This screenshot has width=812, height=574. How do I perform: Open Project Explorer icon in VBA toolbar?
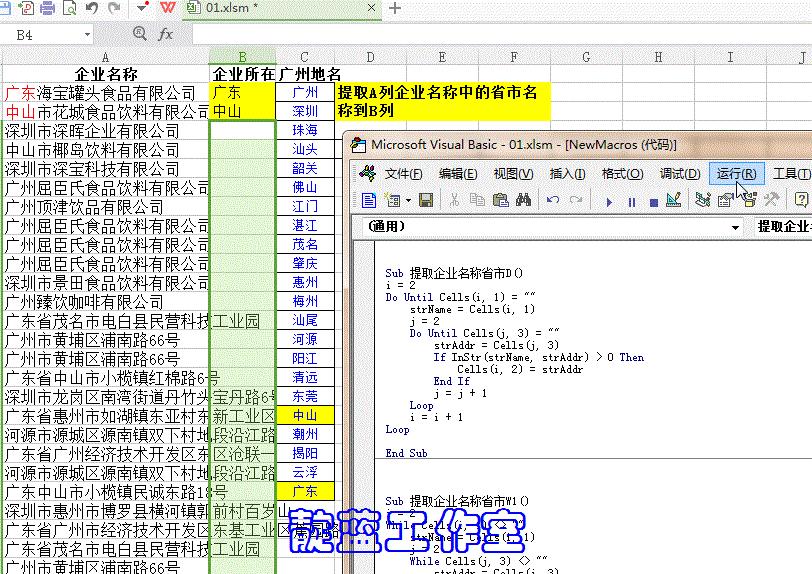703,200
